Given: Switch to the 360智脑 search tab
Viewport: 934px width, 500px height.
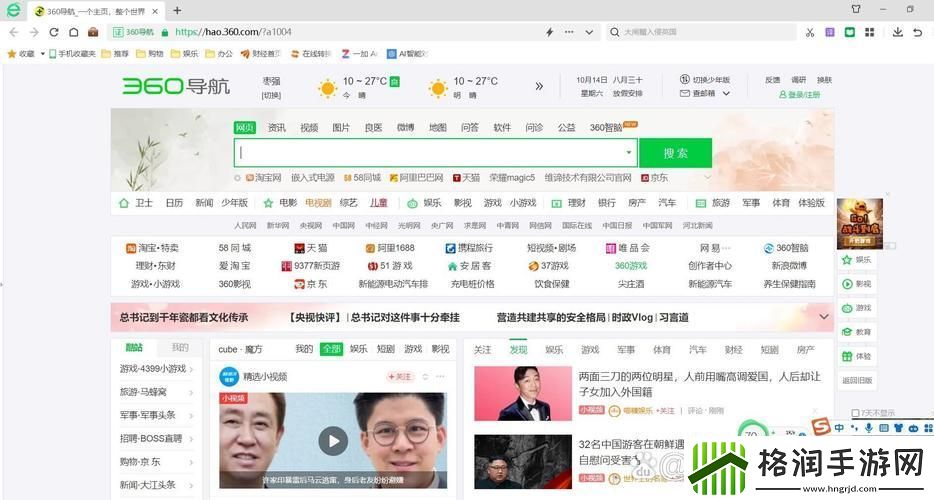Looking at the screenshot, I should click(606, 128).
